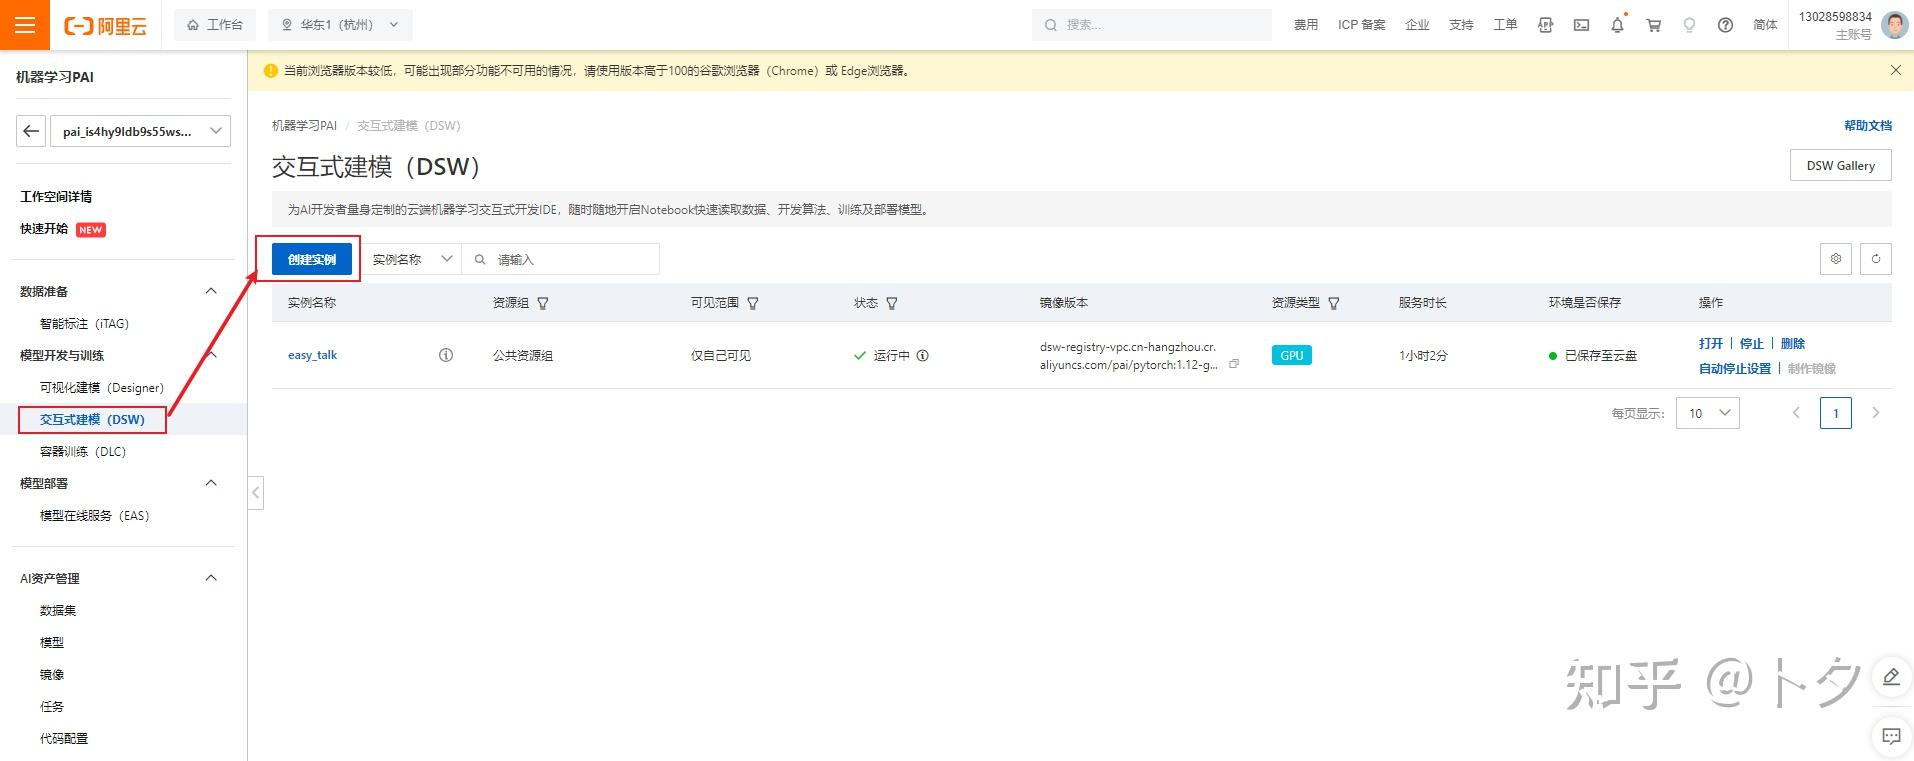The image size is (1914, 761).
Task: Open the shopping cart icon
Action: [1653, 25]
